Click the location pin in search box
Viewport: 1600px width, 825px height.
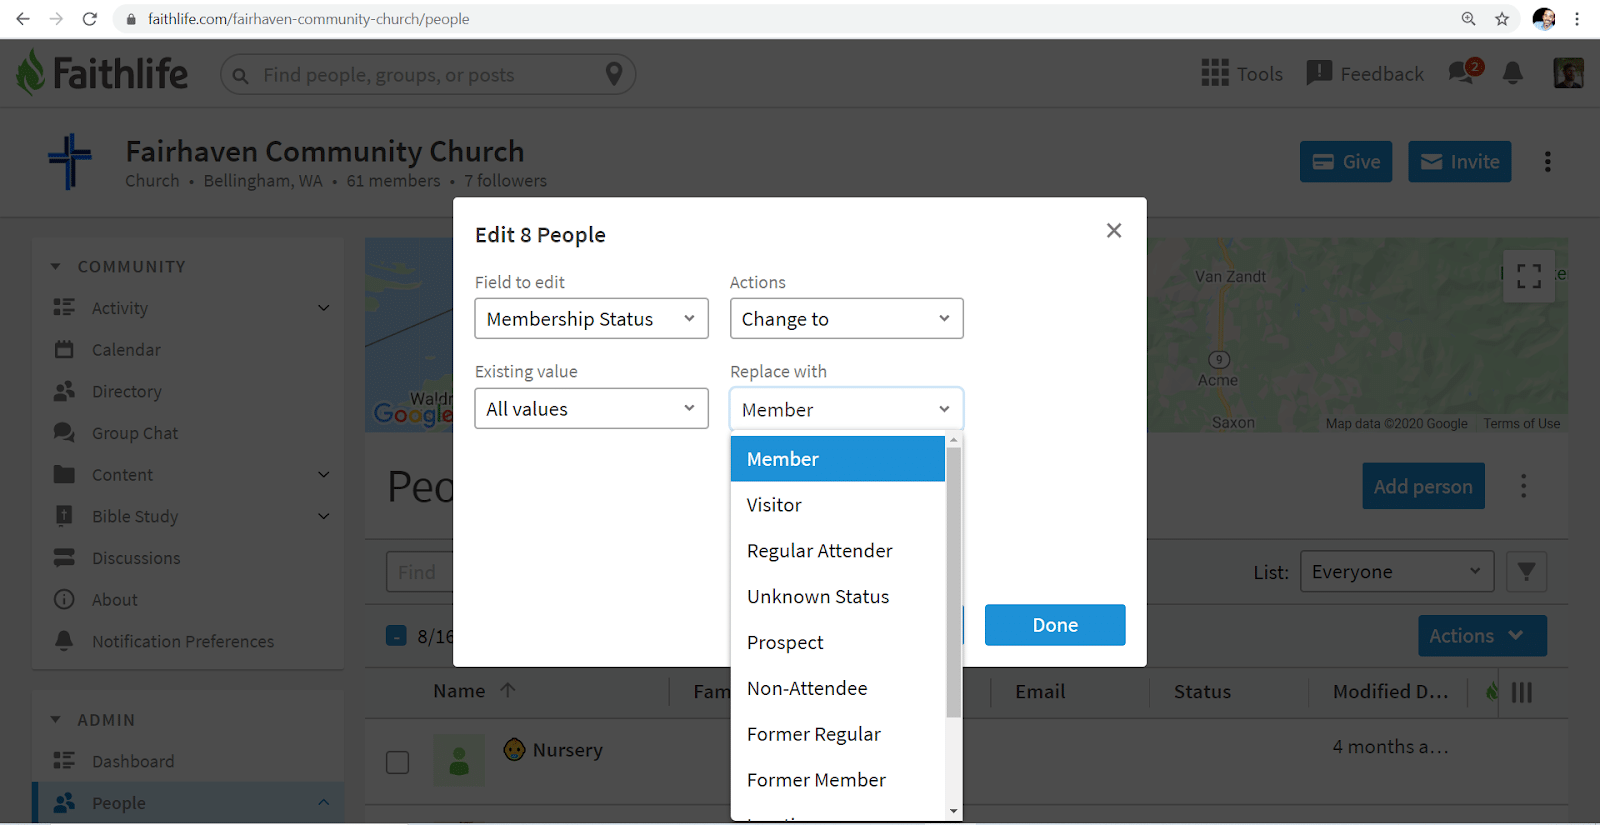[x=614, y=74]
